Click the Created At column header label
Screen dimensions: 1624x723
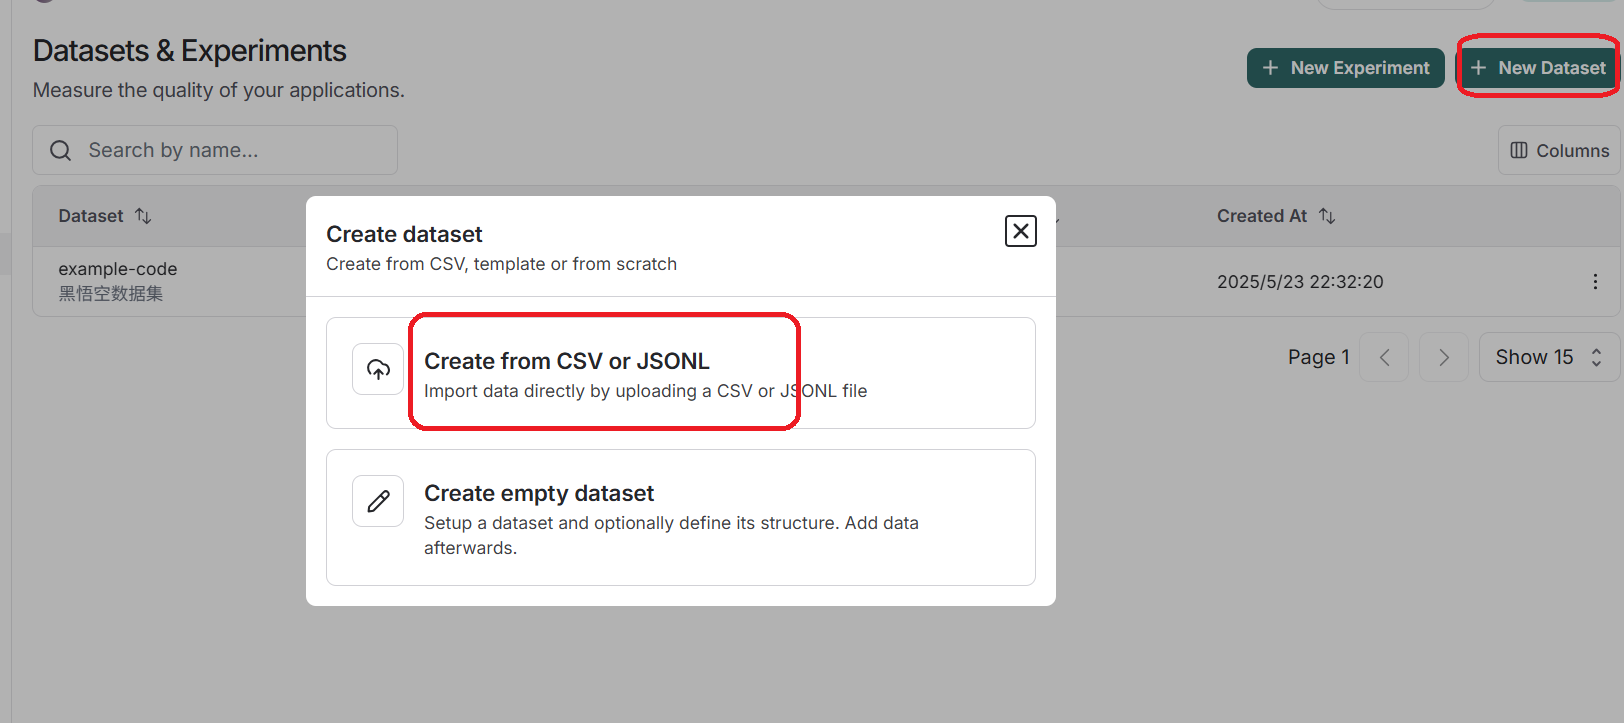click(x=1262, y=216)
